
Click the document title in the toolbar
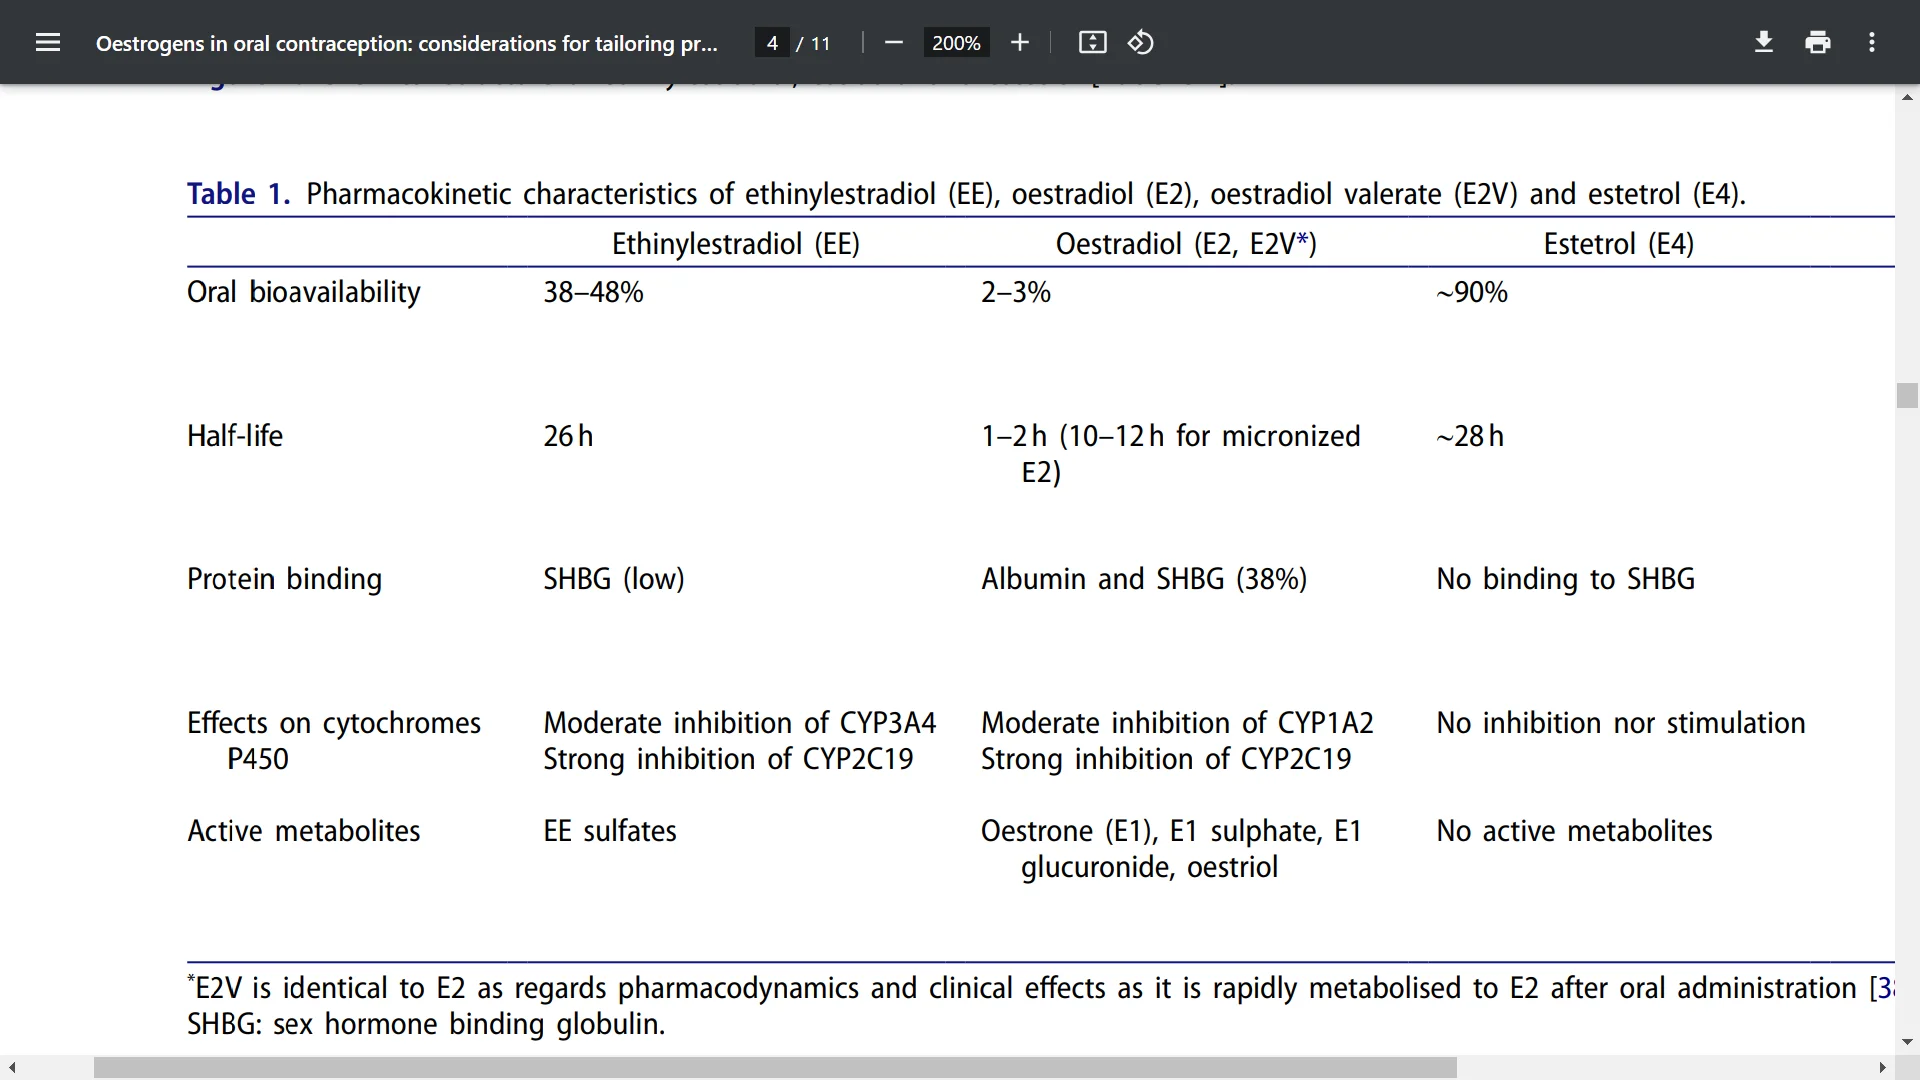click(x=407, y=43)
